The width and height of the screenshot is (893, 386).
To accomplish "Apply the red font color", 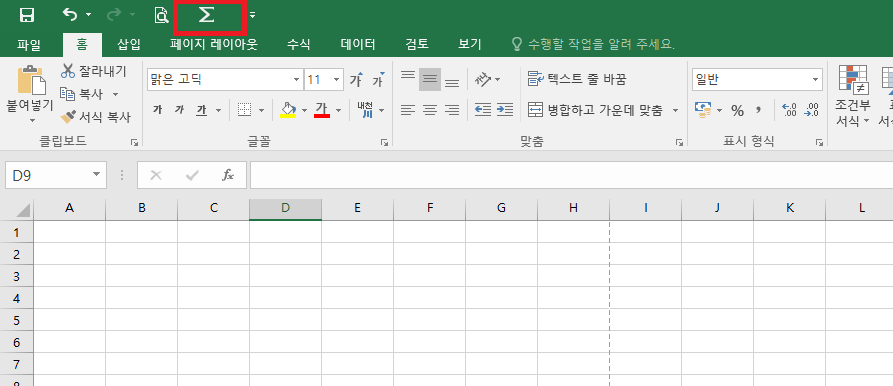I will click(x=322, y=110).
